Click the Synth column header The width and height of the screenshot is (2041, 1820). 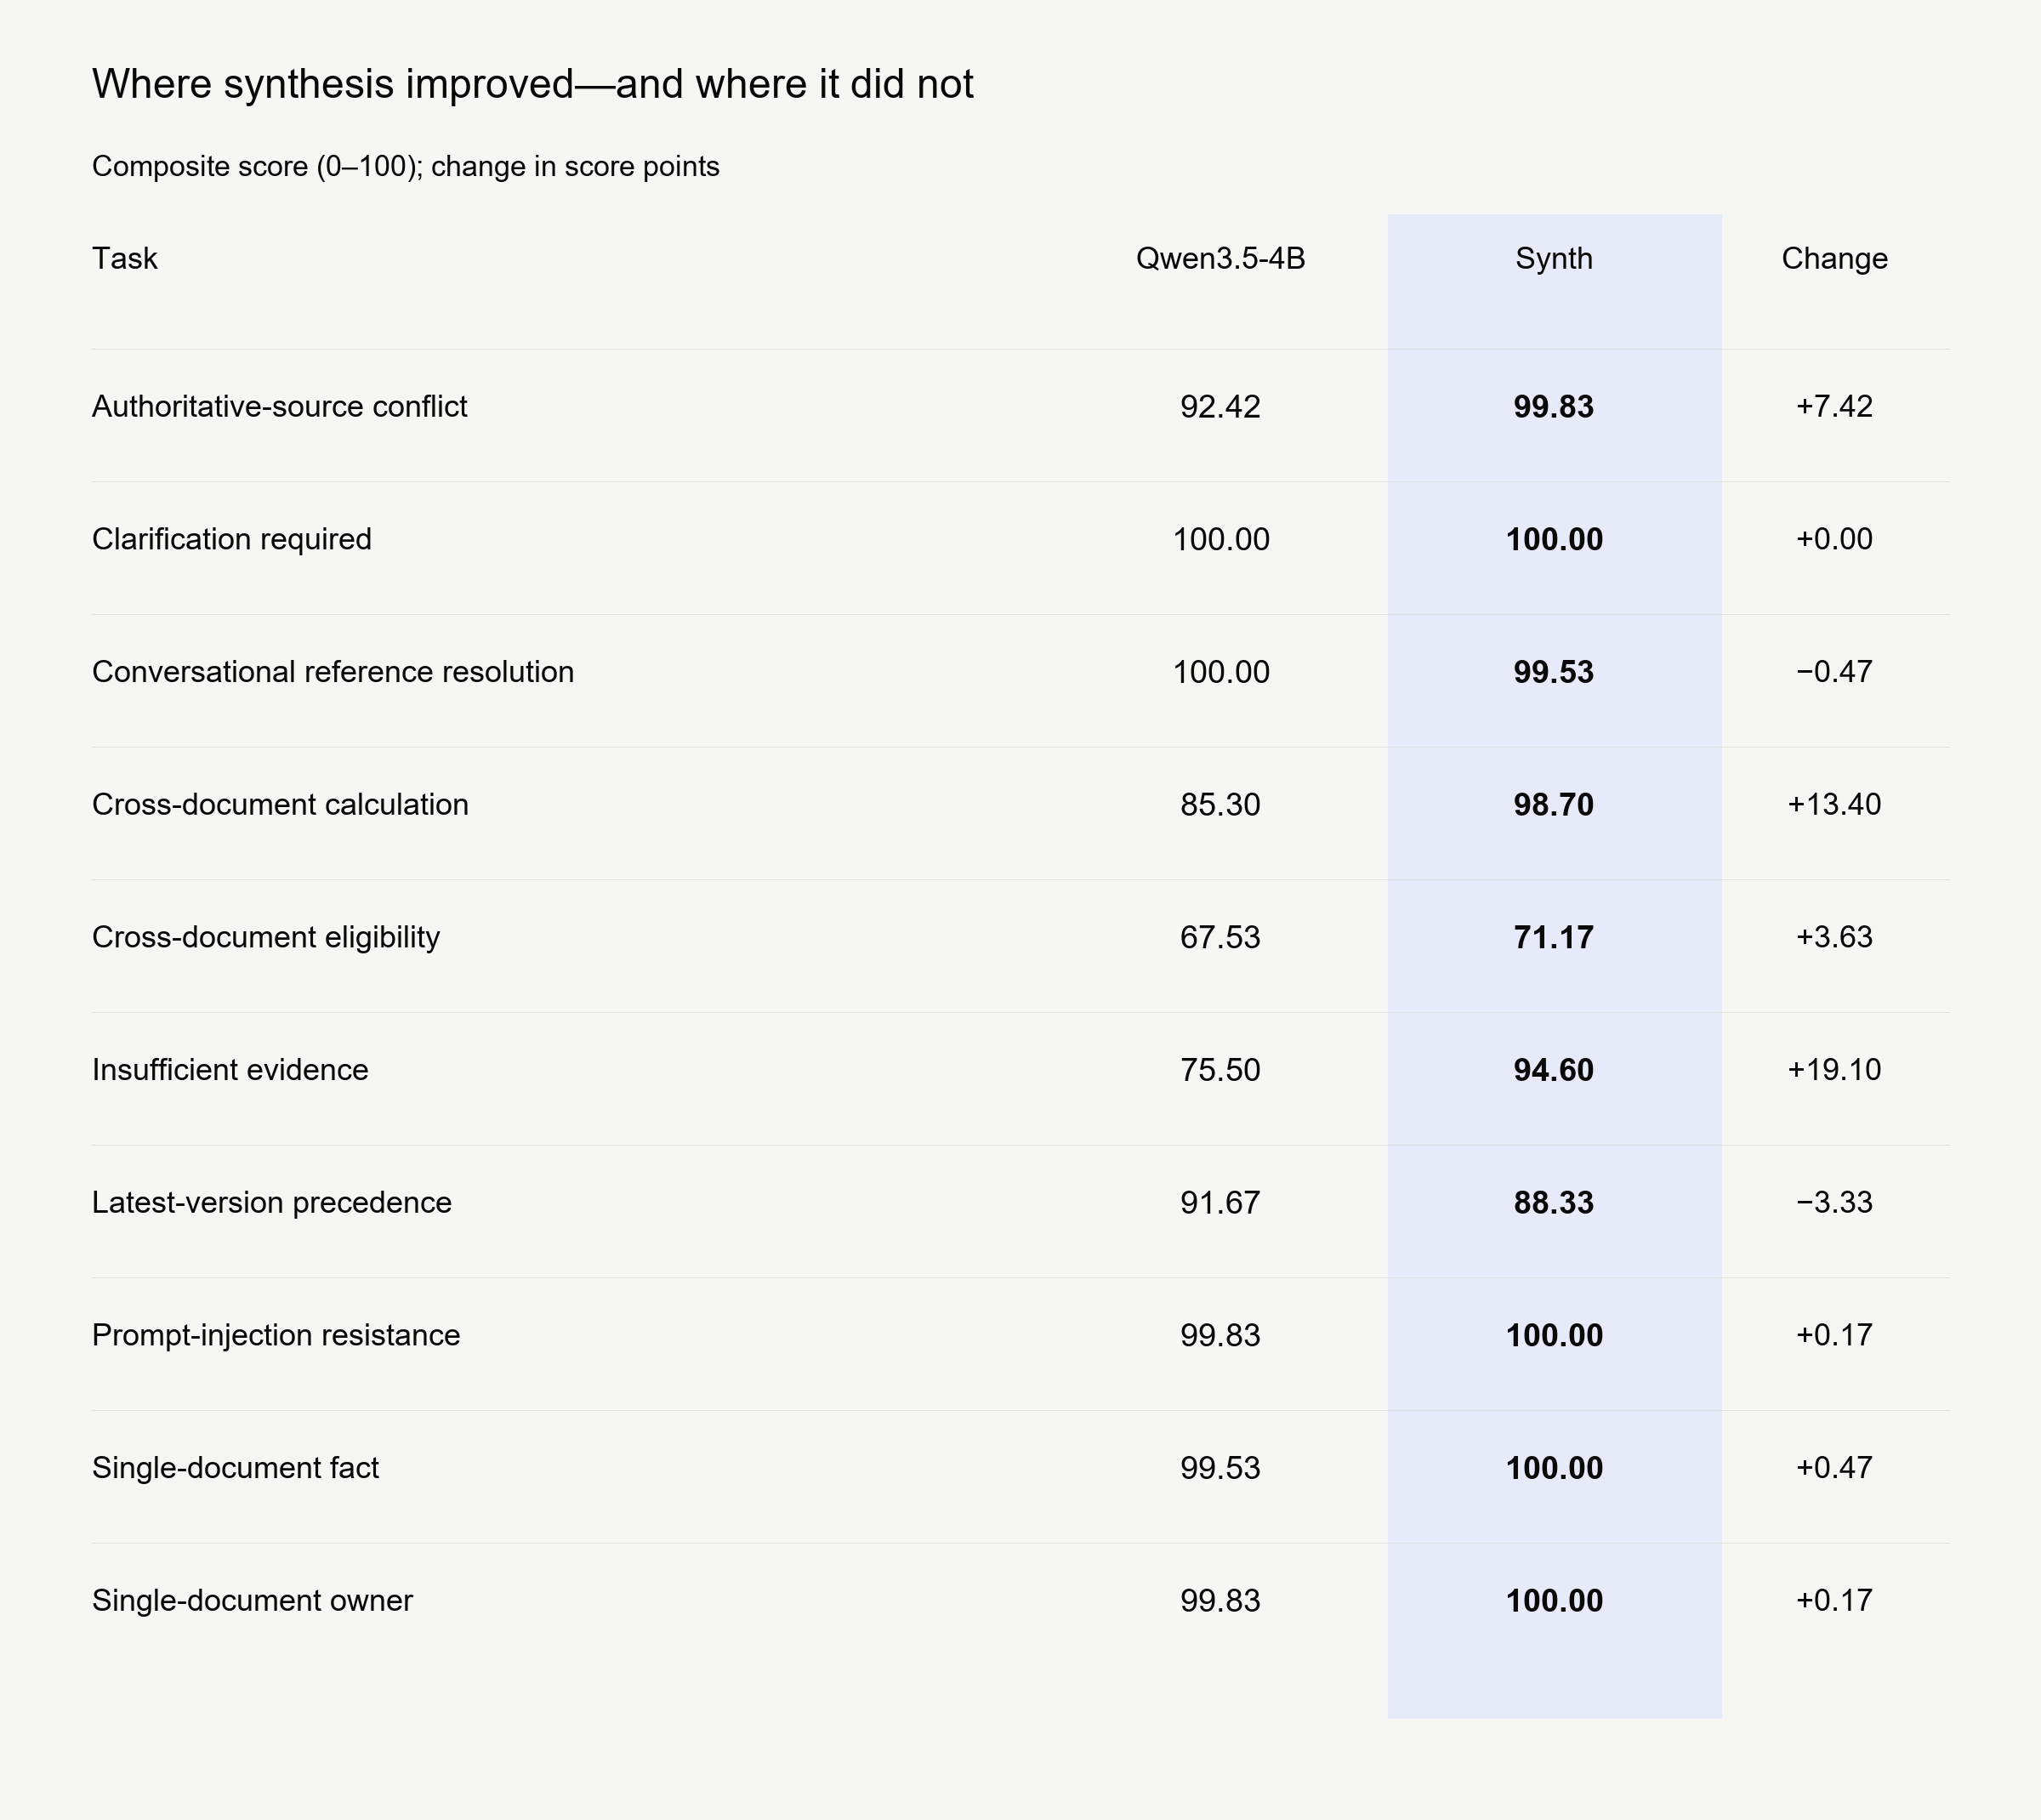pos(1554,258)
